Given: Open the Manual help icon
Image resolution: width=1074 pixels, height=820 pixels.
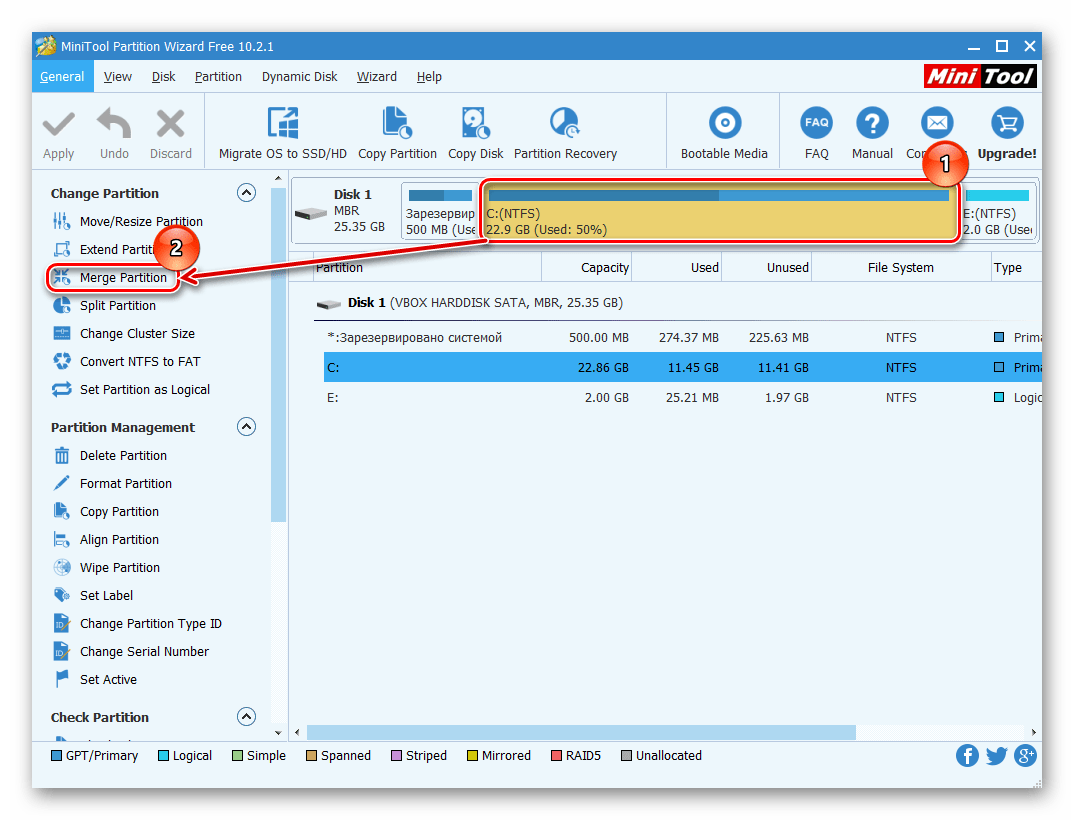Looking at the screenshot, I should [x=872, y=123].
